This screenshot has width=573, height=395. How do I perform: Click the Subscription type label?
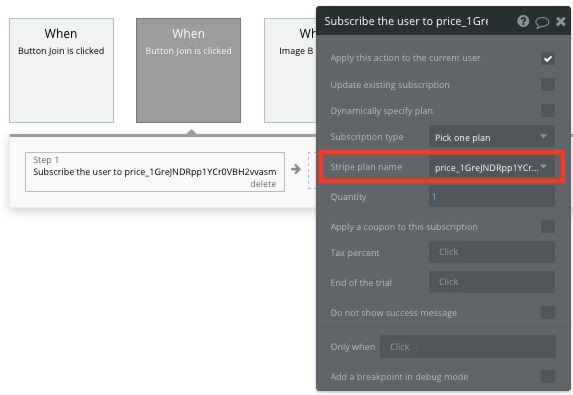click(367, 137)
